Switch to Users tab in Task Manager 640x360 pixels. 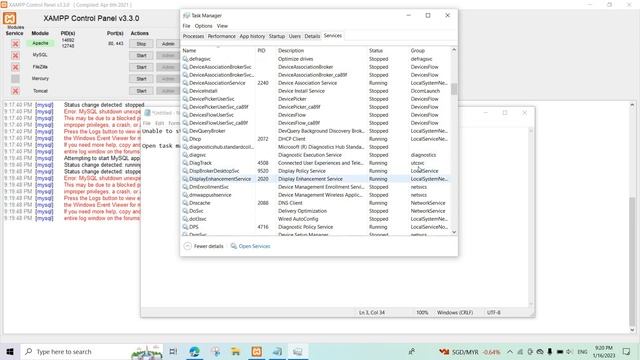coord(295,36)
